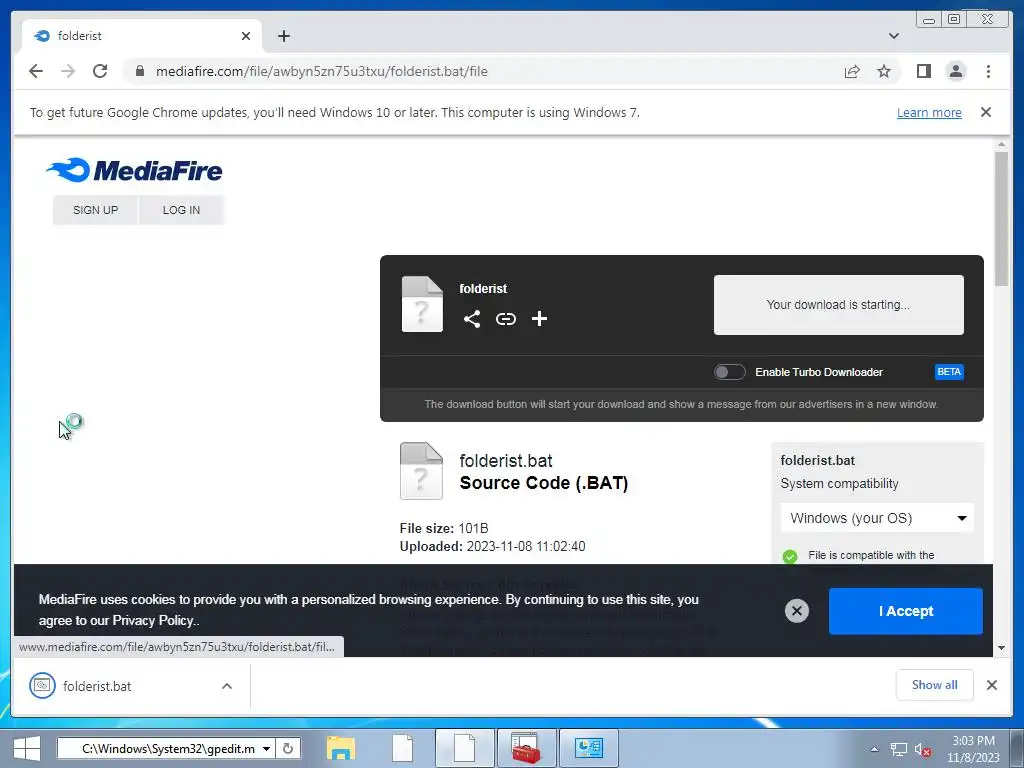Click the SIGN UP button
Viewport: 1024px width, 768px height.
(x=95, y=210)
